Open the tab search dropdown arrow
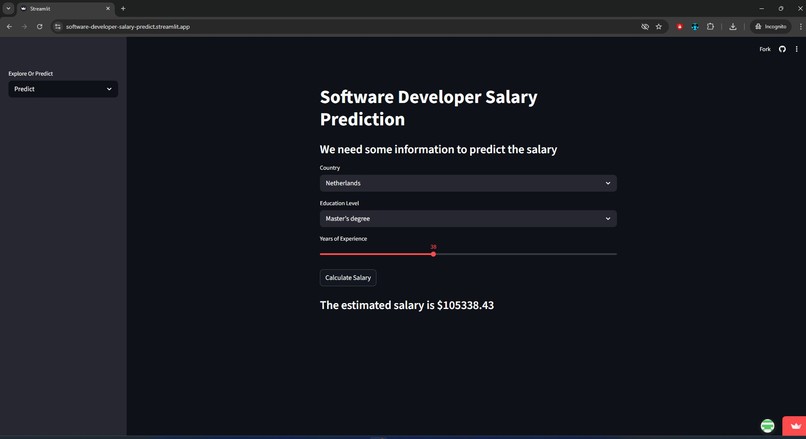The image size is (806, 439). [8, 9]
